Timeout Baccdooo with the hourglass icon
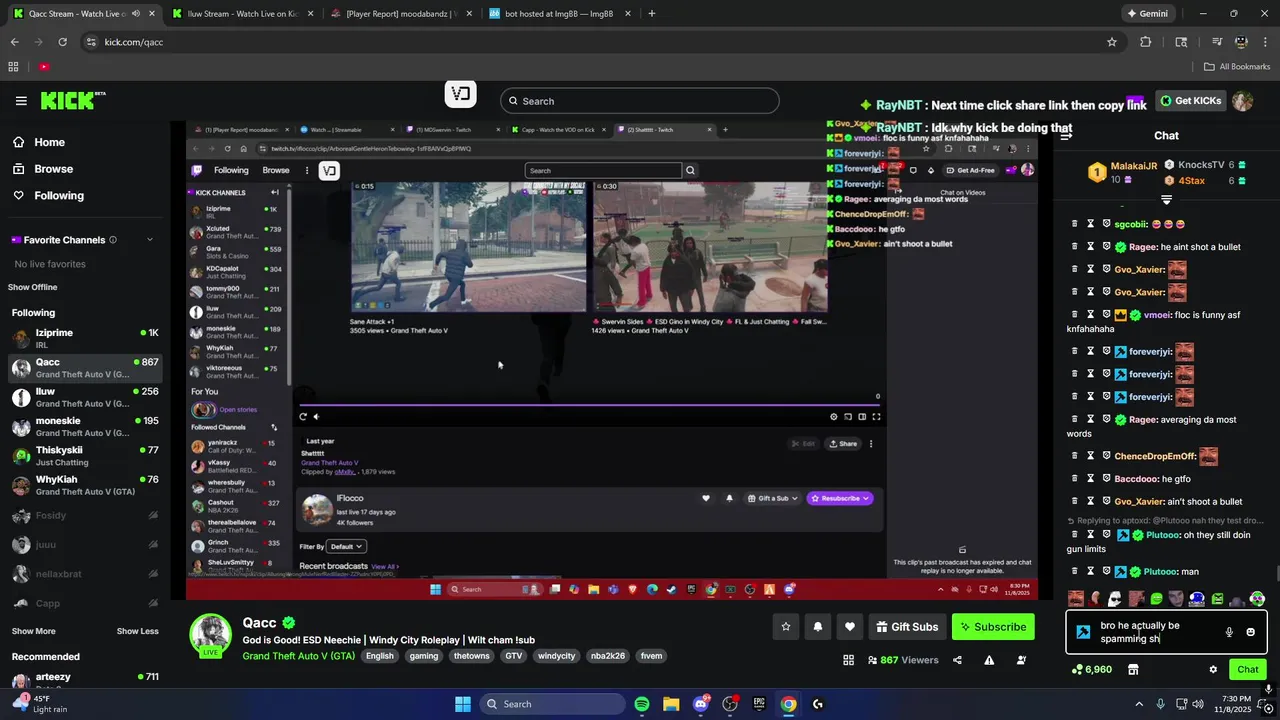 click(1091, 479)
